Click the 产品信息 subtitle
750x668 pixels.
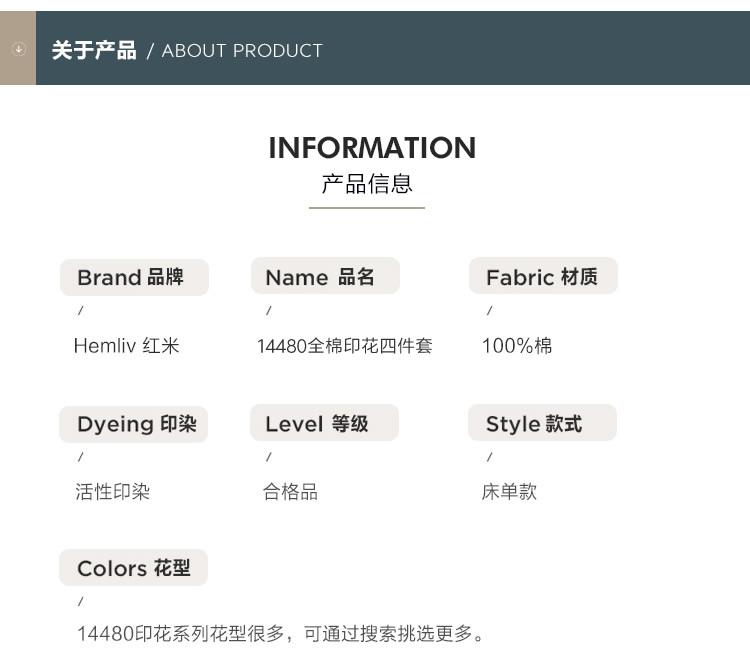[367, 184]
